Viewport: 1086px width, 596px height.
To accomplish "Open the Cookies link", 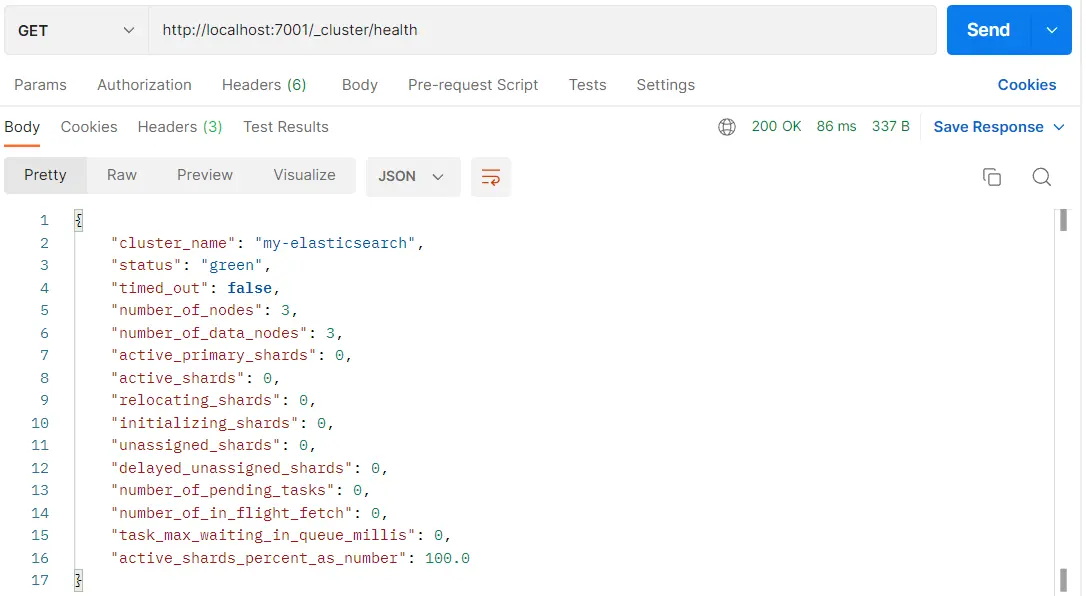I will tap(1026, 85).
